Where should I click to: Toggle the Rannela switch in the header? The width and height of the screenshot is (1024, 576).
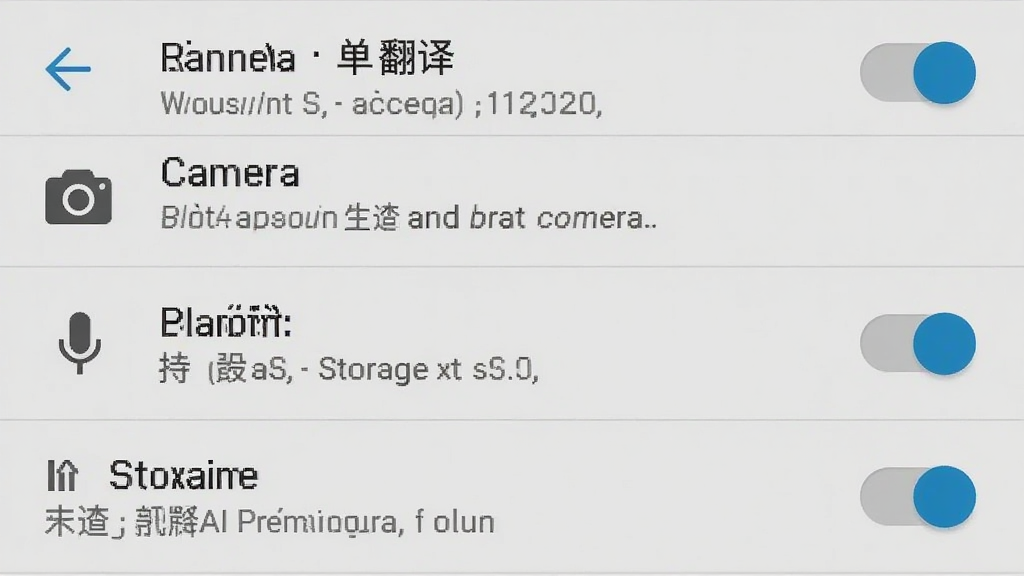pos(918,72)
